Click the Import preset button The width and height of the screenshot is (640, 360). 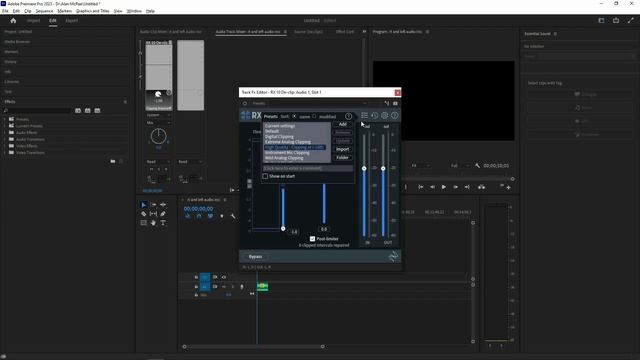(342, 149)
